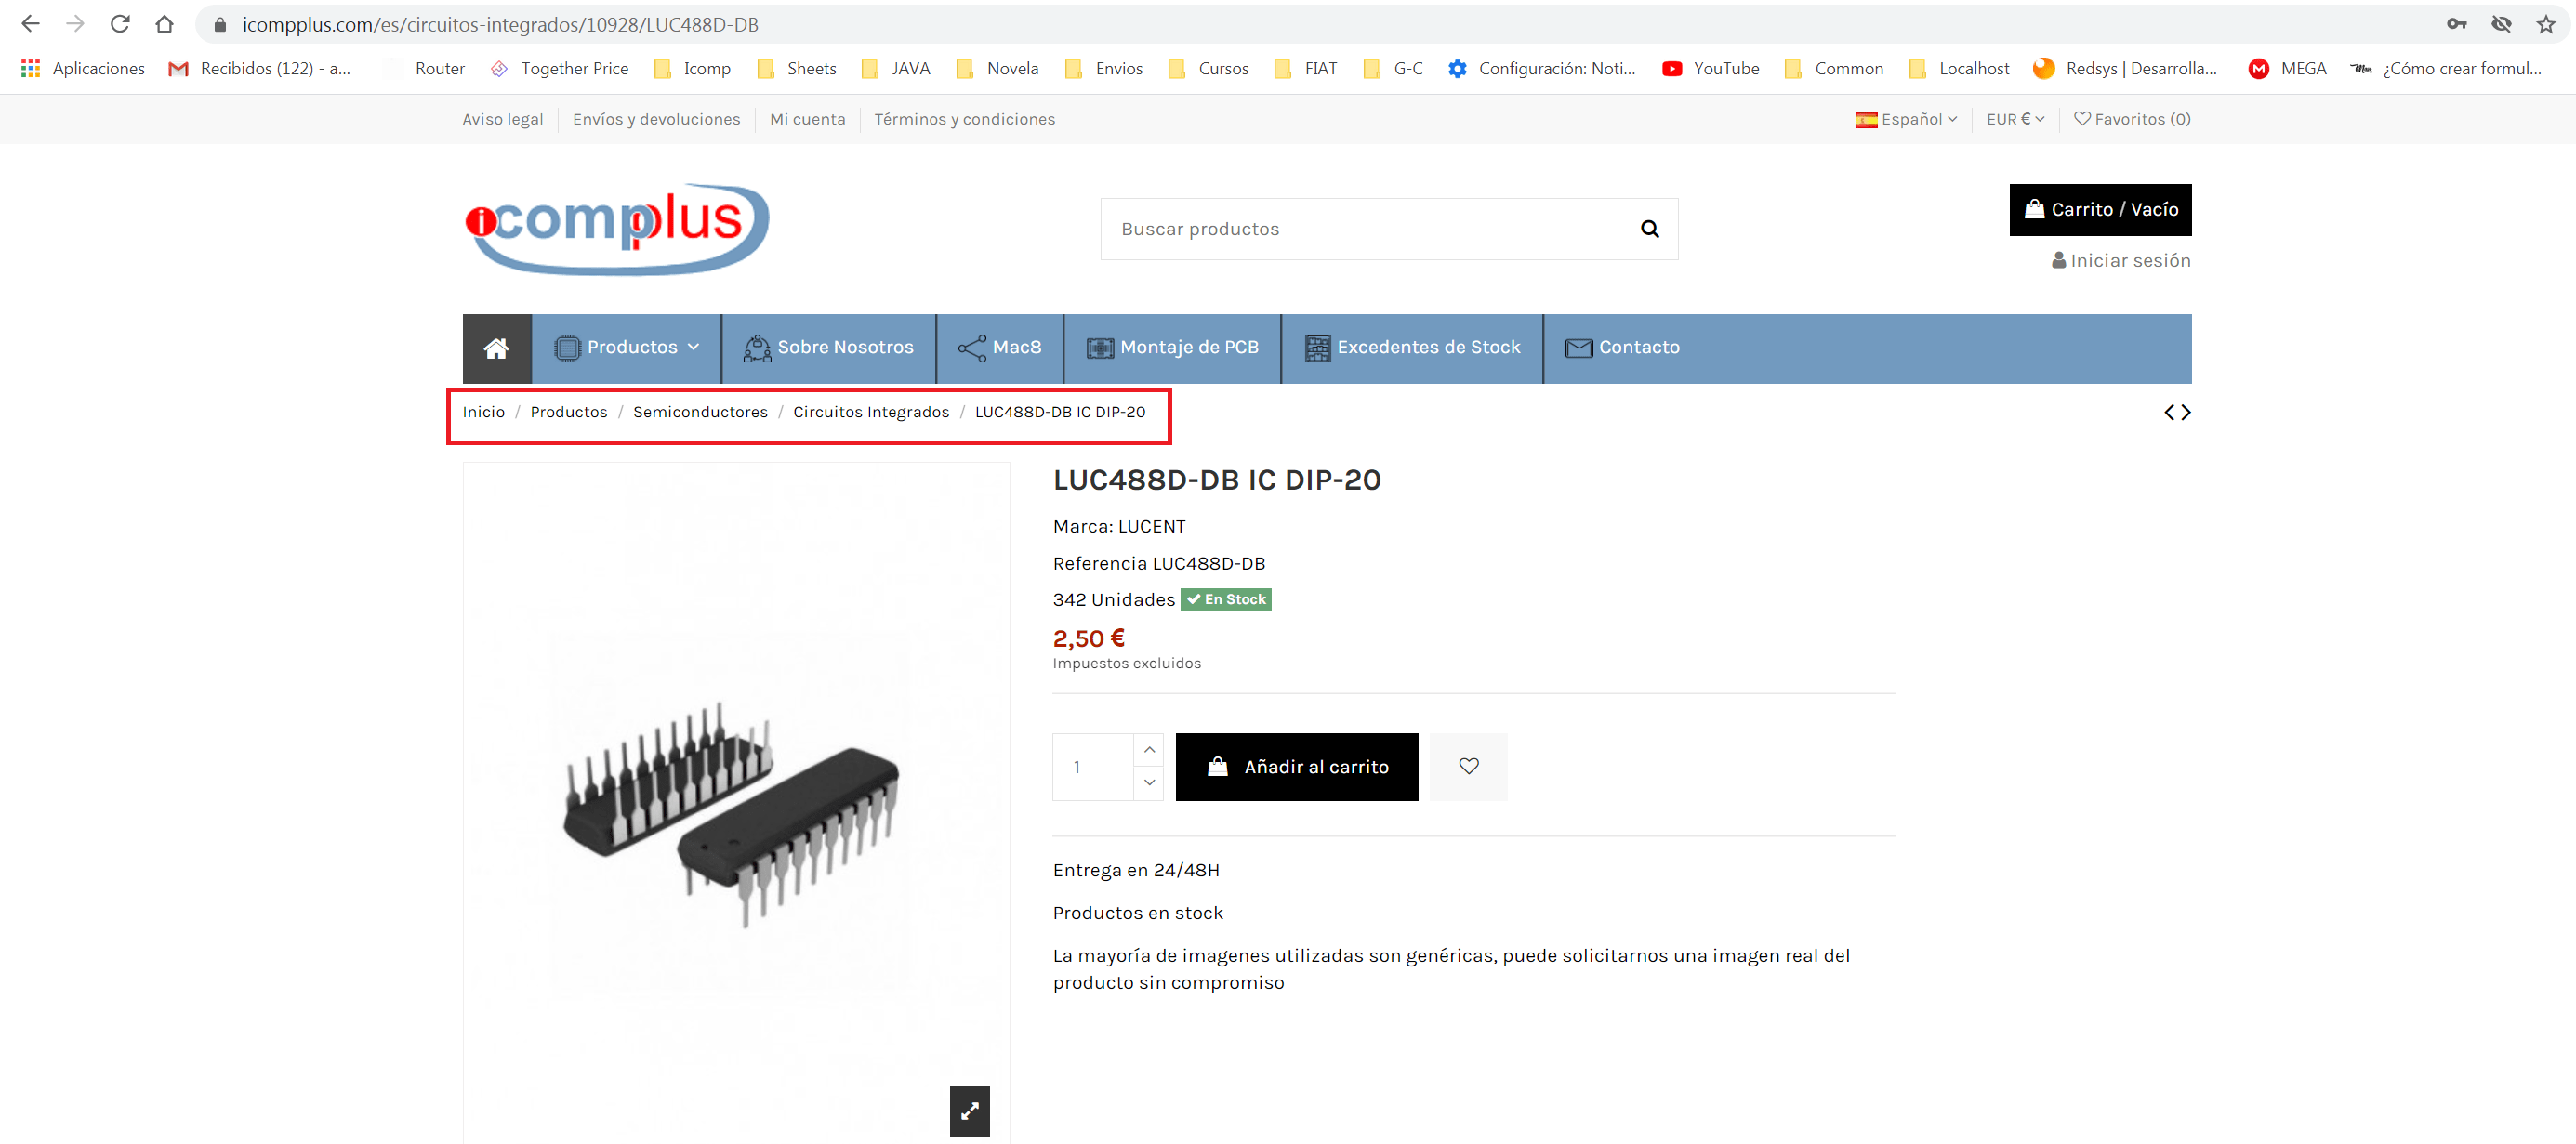The width and height of the screenshot is (2576, 1144).
Task: Open the Envios bookmark folder
Action: 1104,68
